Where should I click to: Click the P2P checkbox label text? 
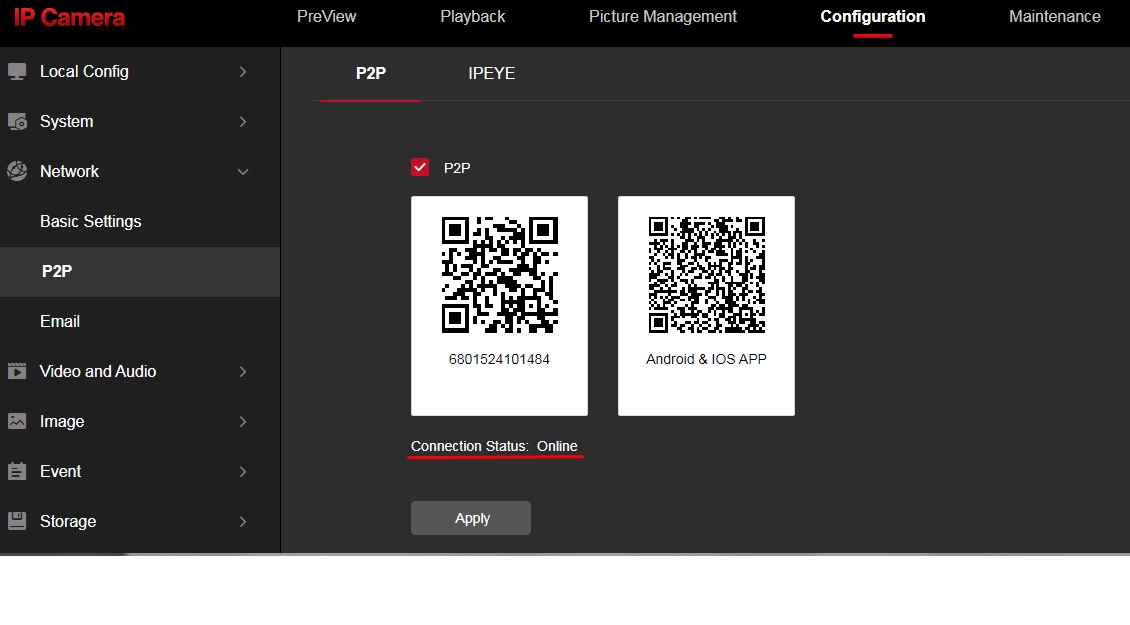pyautogui.click(x=457, y=168)
